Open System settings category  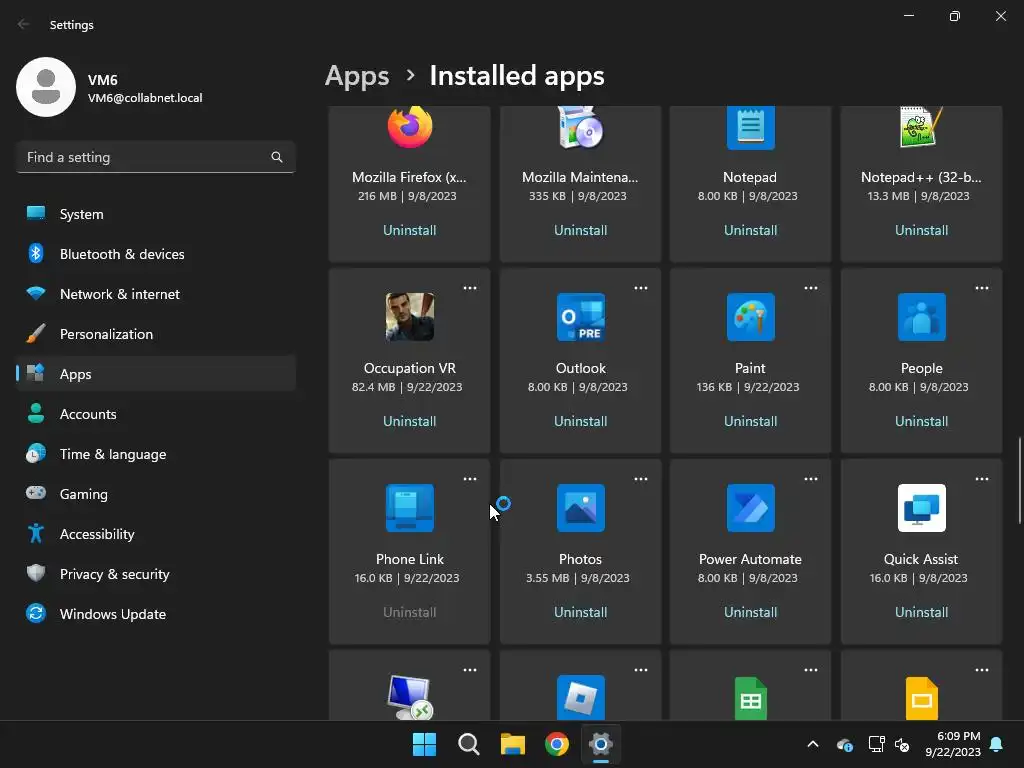(x=156, y=214)
